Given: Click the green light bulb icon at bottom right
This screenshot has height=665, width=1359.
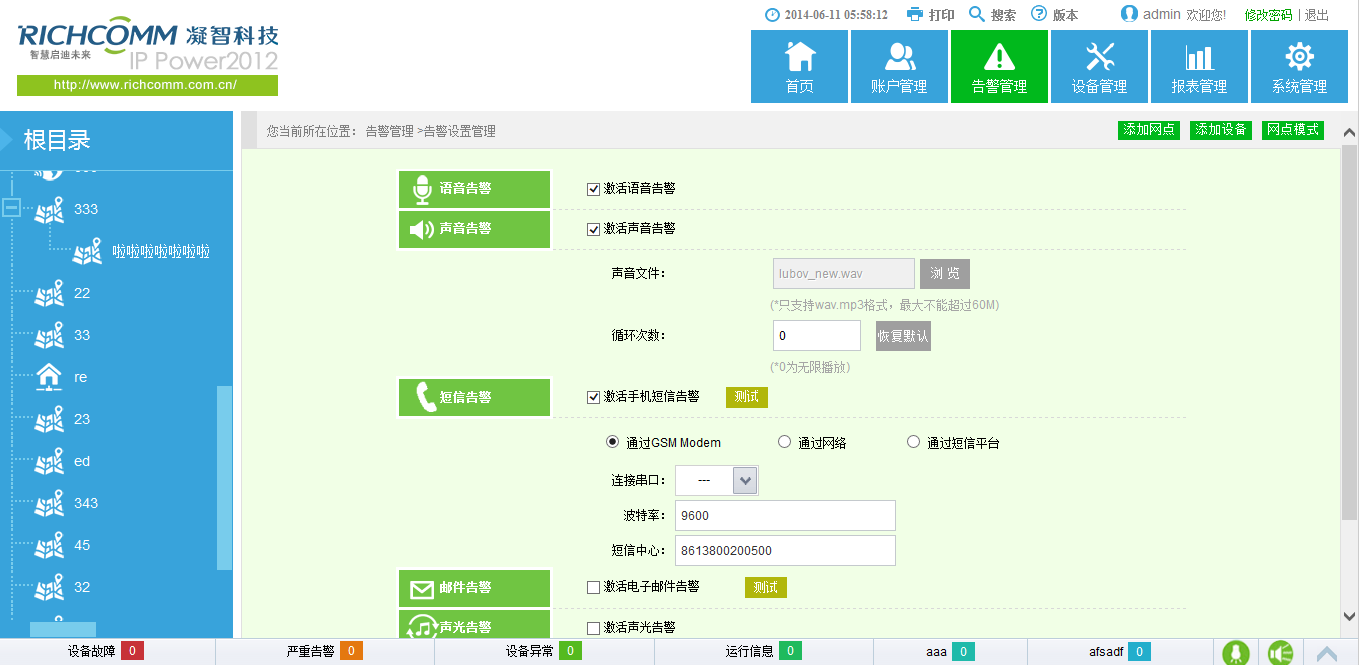Looking at the screenshot, I should point(1236,651).
